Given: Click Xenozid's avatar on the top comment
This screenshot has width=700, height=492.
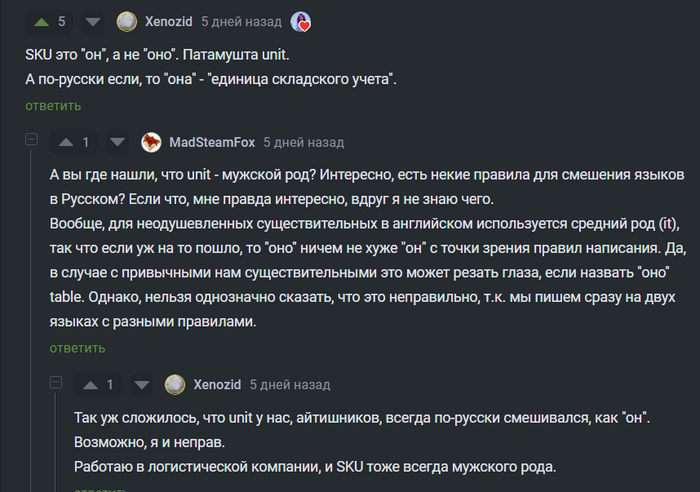Looking at the screenshot, I should coord(127,21).
